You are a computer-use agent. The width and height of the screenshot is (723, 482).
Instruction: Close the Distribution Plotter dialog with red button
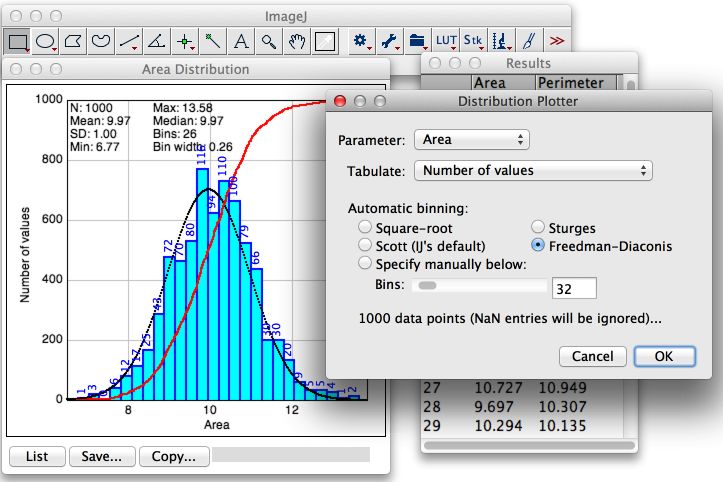tap(340, 101)
